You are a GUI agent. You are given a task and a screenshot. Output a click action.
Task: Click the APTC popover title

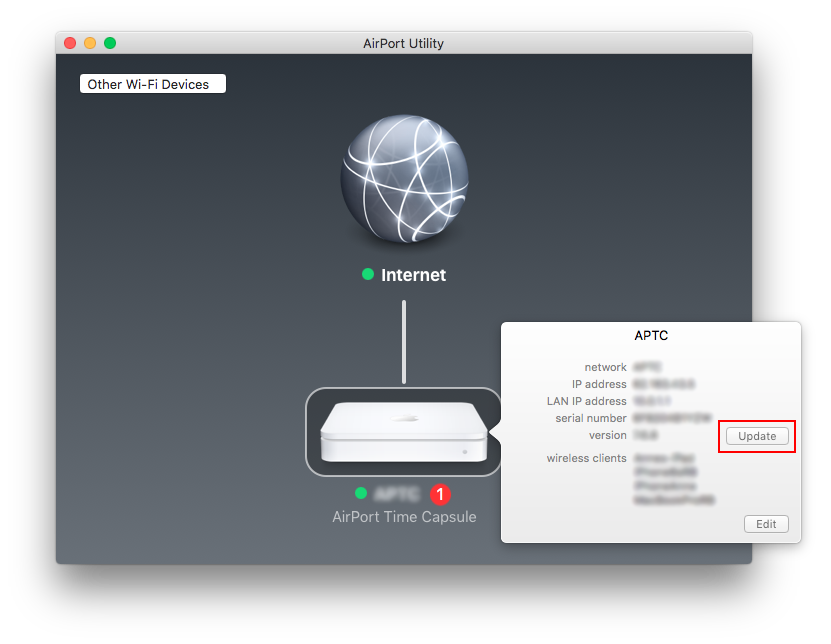coord(651,335)
